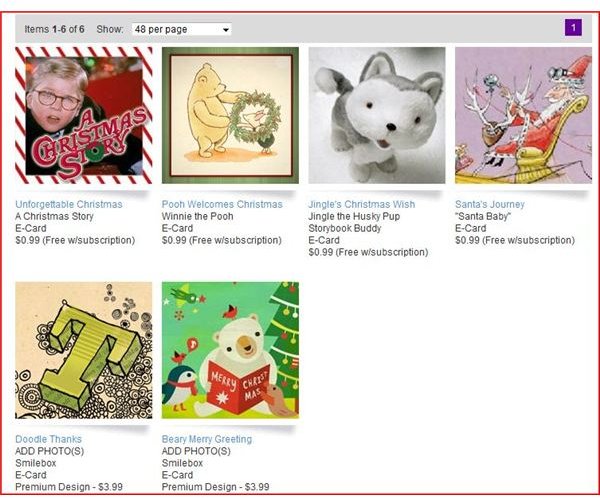Select the Doodle Thanks letter T thumbnail
Image resolution: width=600 pixels, height=498 pixels.
tap(83, 350)
